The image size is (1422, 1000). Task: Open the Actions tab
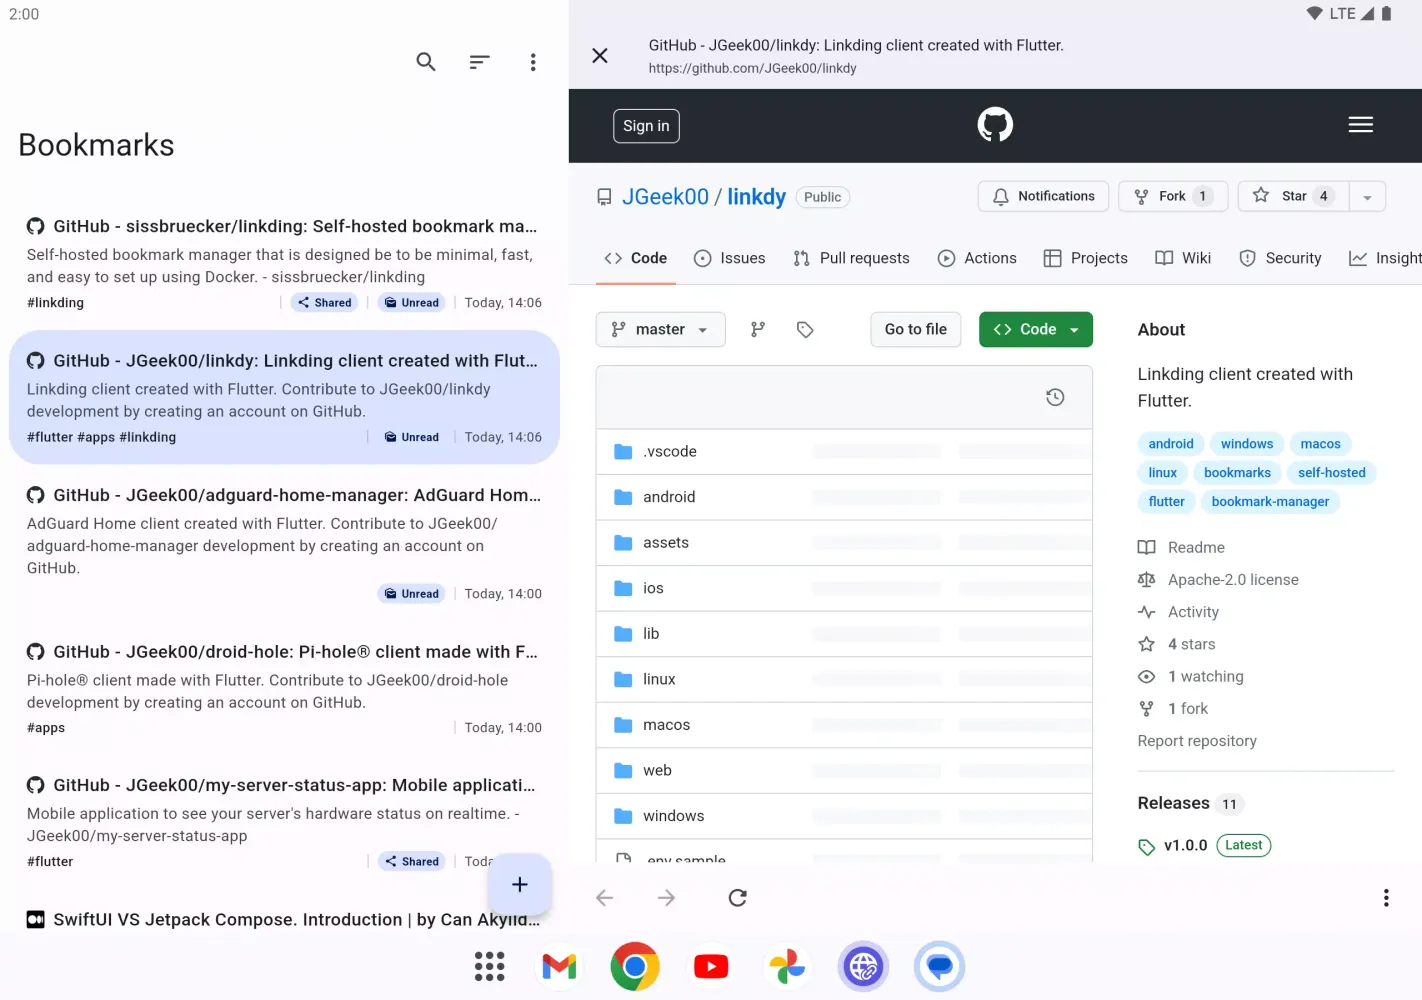pos(977,258)
